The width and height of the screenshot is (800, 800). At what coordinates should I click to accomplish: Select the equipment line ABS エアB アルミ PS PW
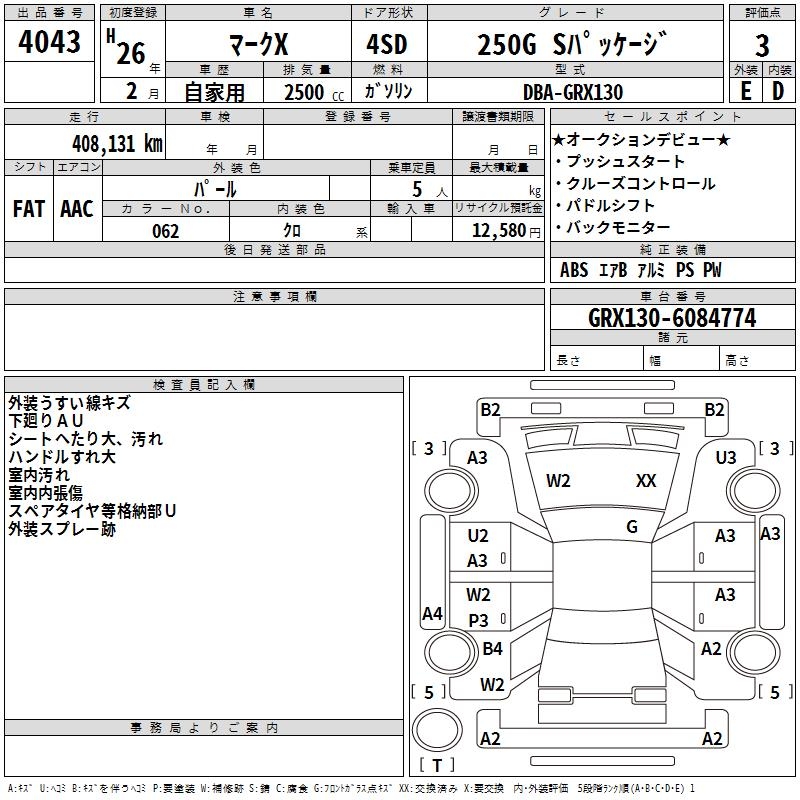(x=641, y=270)
